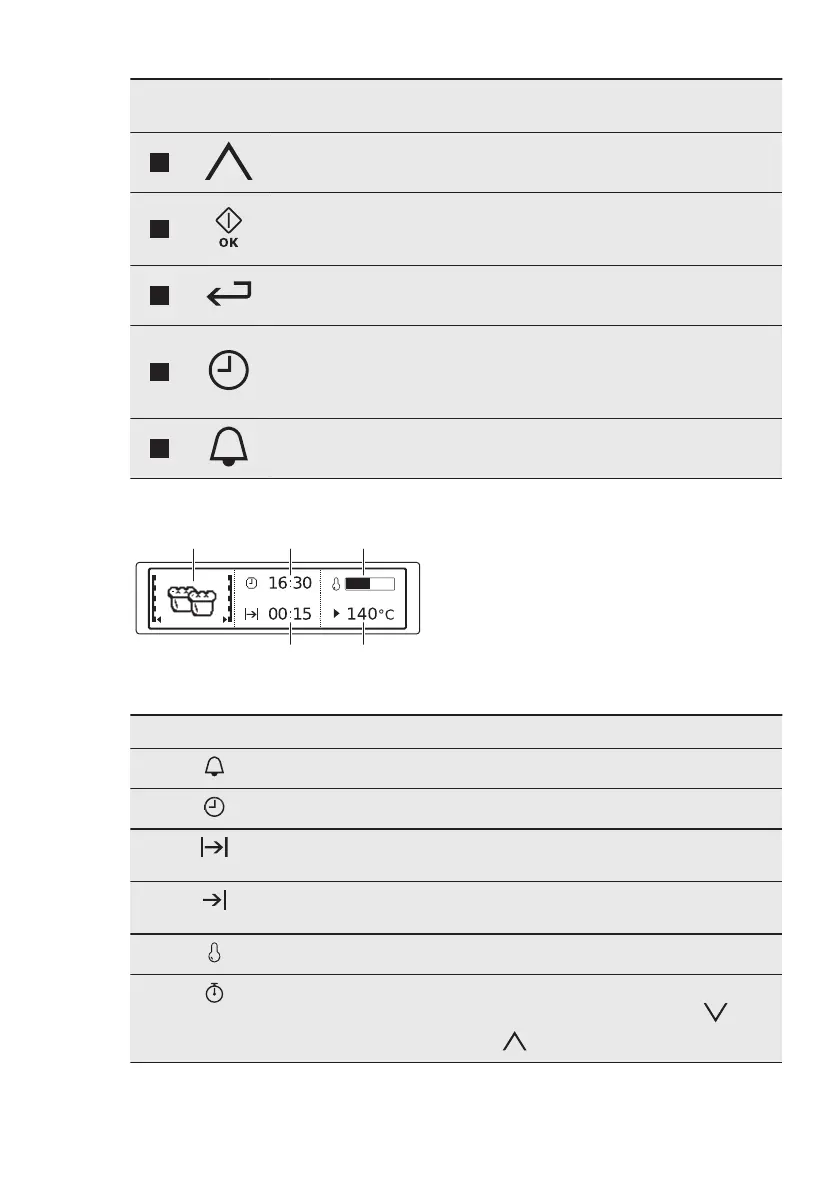The height and width of the screenshot is (1191, 839).
Task: Click the 140°C temperature reading
Action: pyautogui.click(x=374, y=614)
